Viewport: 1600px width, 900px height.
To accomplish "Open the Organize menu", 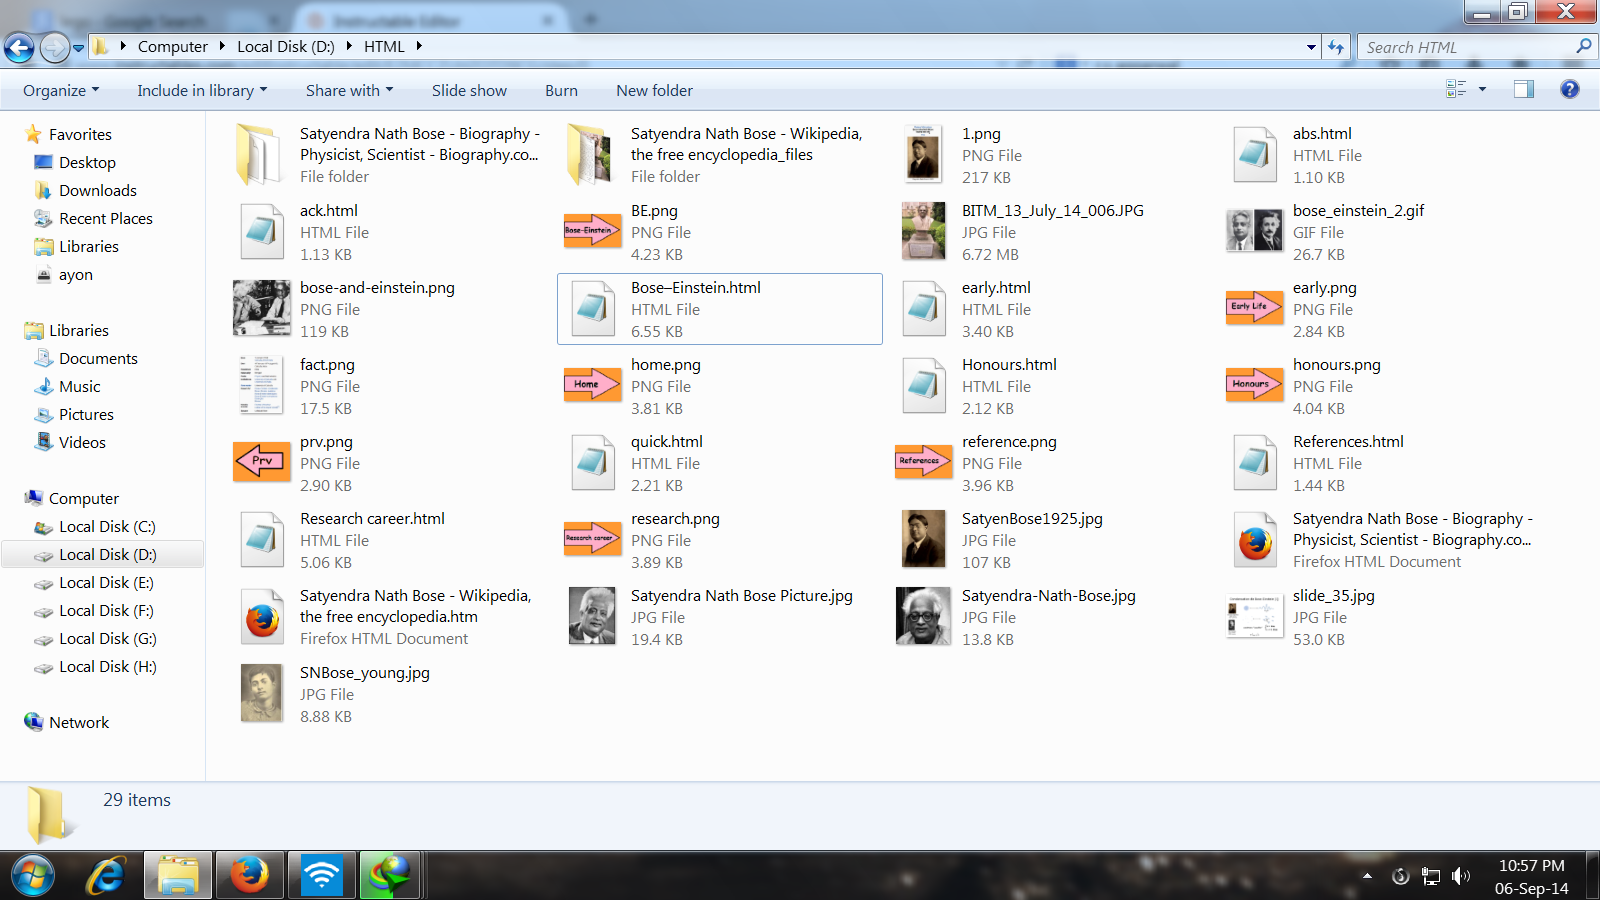I will pyautogui.click(x=61, y=90).
